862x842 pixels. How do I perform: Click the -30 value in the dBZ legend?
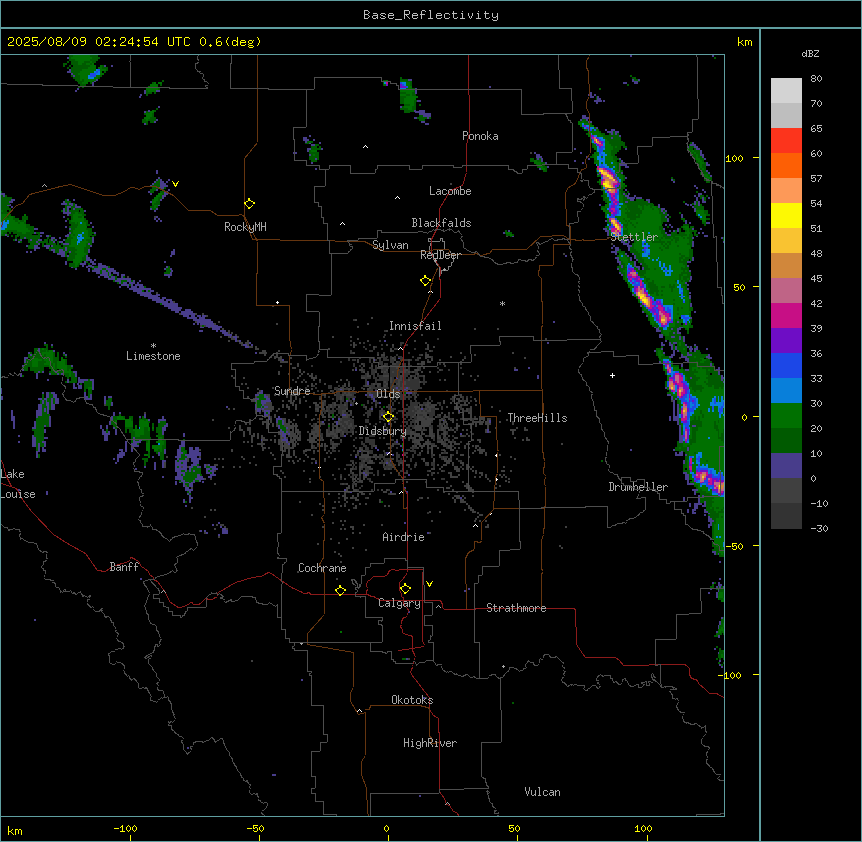pos(819,528)
